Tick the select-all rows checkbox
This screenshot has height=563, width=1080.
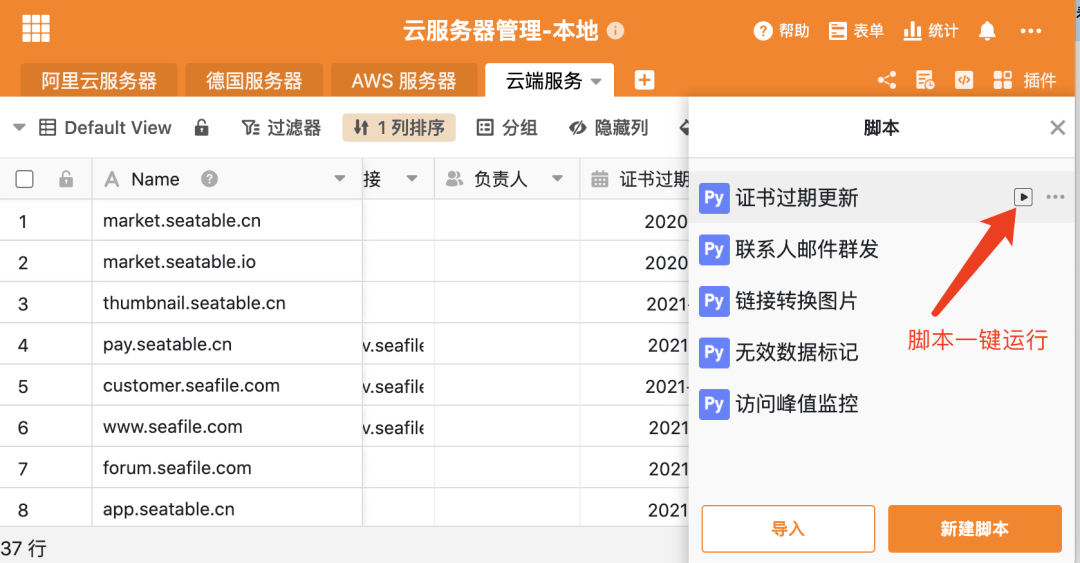point(25,179)
